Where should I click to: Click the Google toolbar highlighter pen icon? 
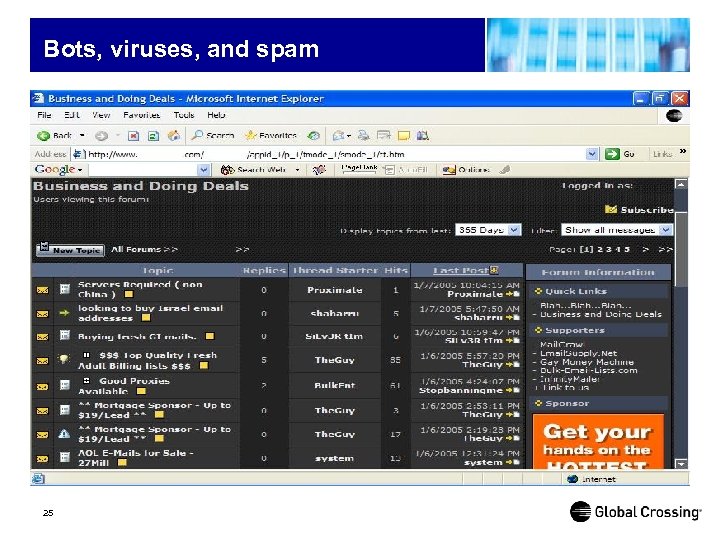pyautogui.click(x=505, y=170)
